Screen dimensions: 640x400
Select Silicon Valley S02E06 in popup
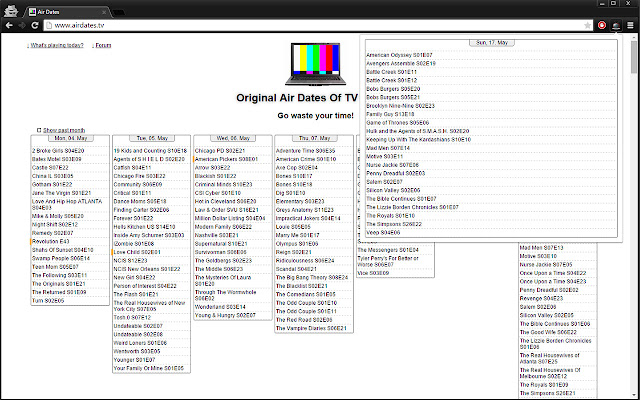coord(393,190)
